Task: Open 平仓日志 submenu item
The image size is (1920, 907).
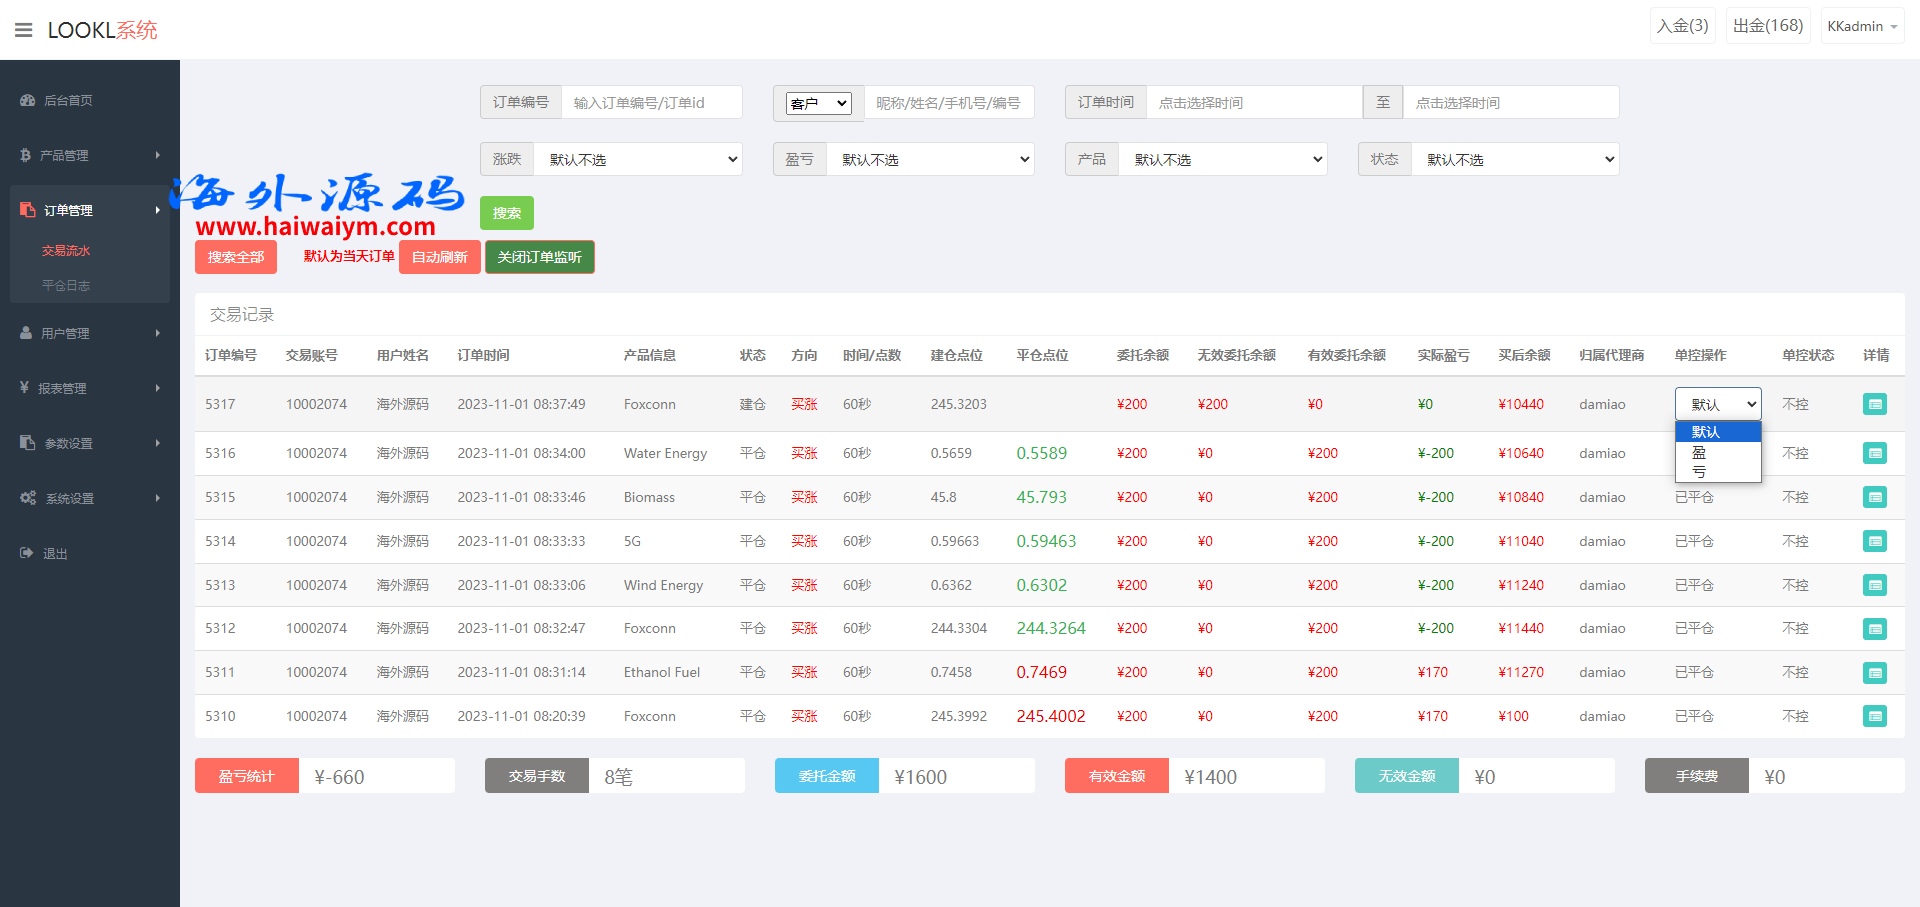Action: (66, 285)
